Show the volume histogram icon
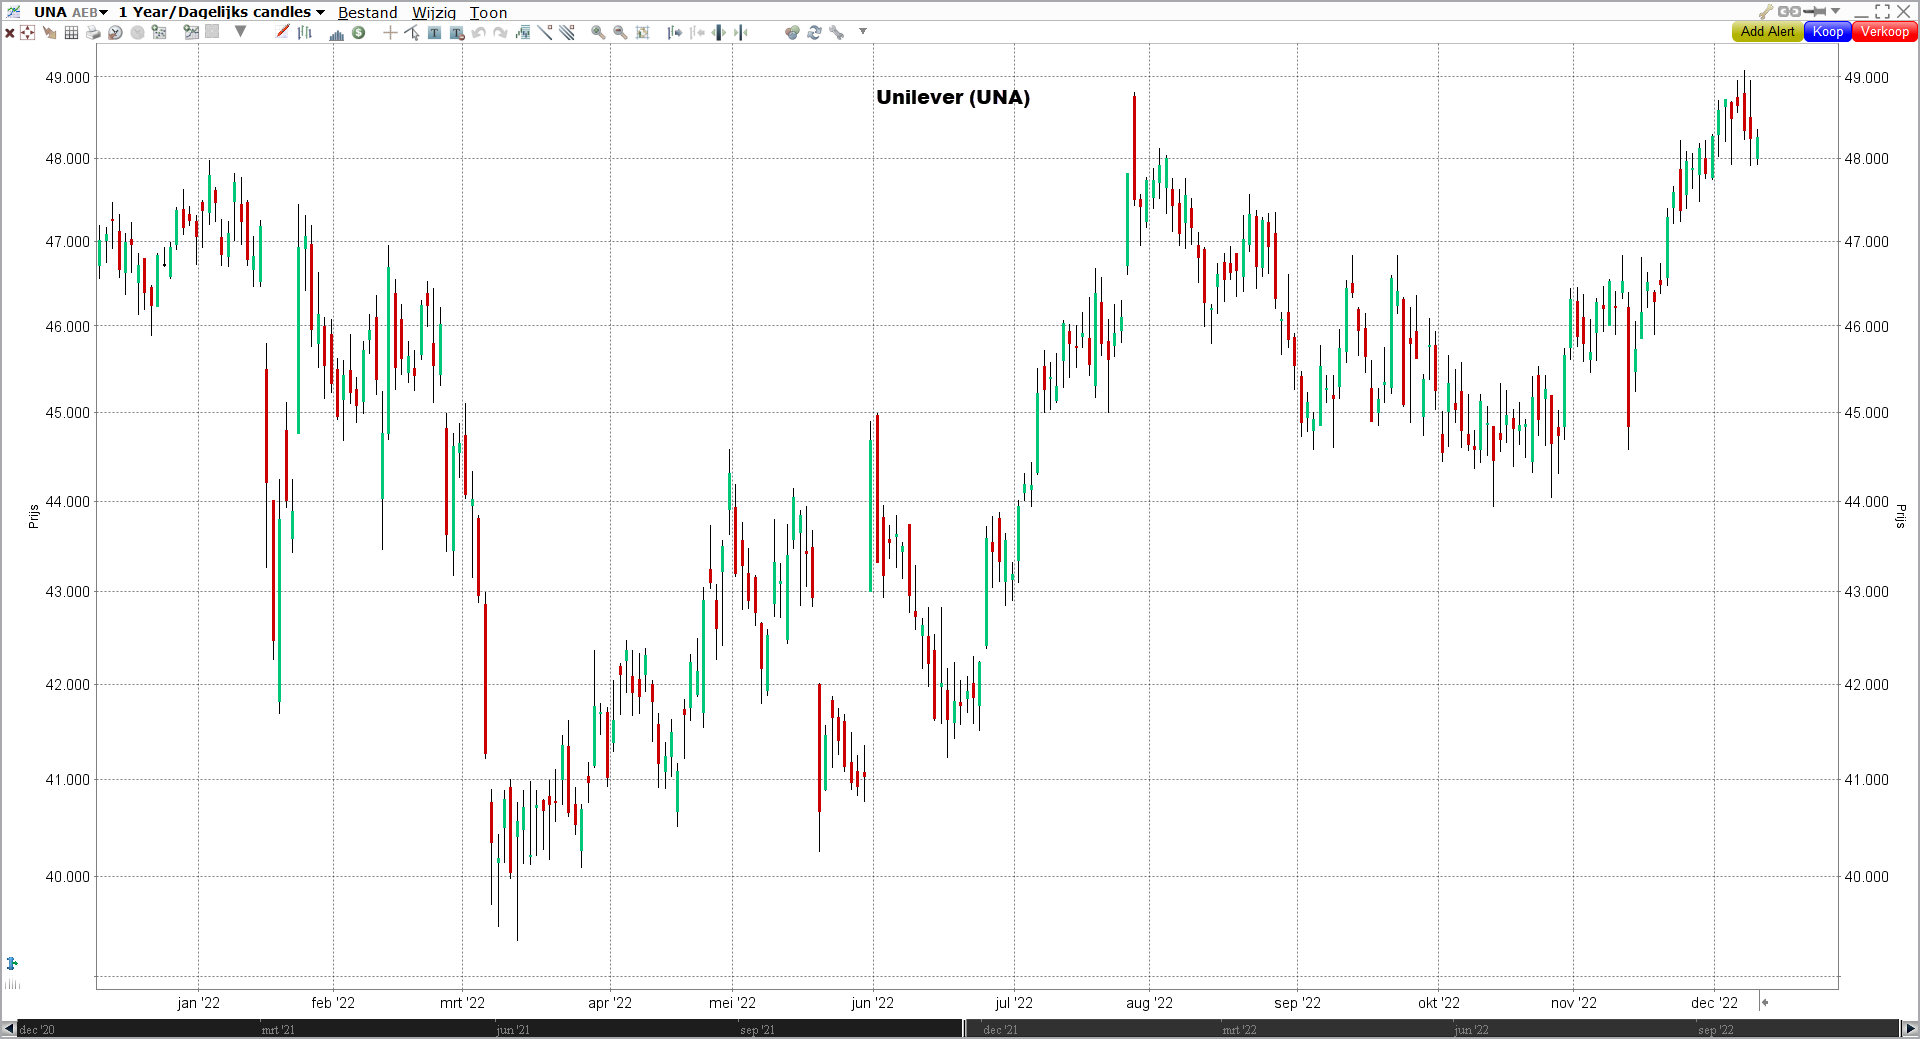This screenshot has width=1920, height=1039. pos(336,34)
